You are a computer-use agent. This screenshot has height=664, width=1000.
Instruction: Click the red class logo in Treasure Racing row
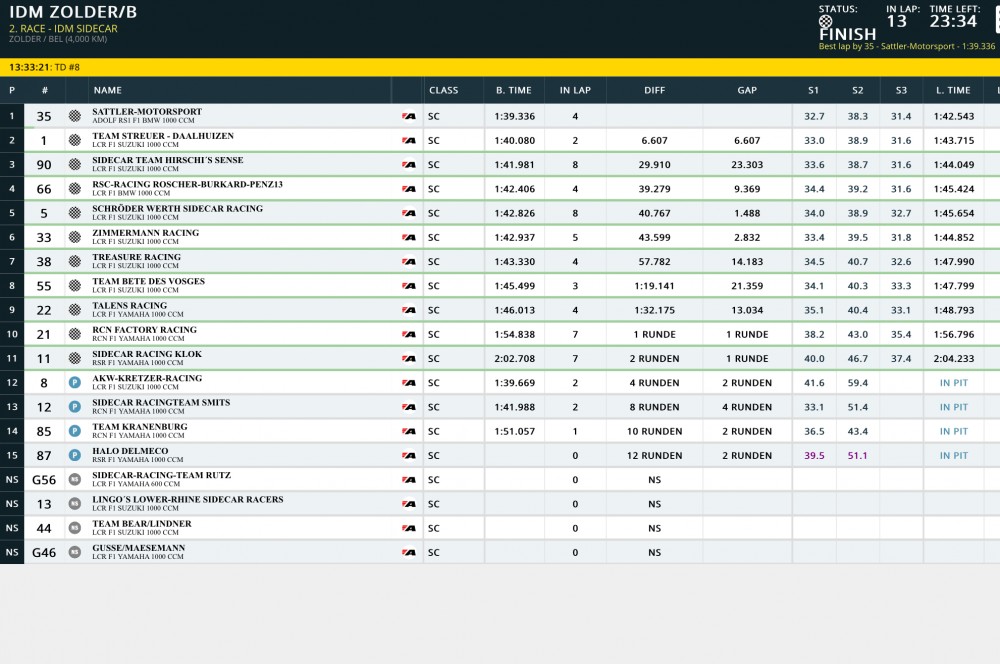pyautogui.click(x=409, y=262)
